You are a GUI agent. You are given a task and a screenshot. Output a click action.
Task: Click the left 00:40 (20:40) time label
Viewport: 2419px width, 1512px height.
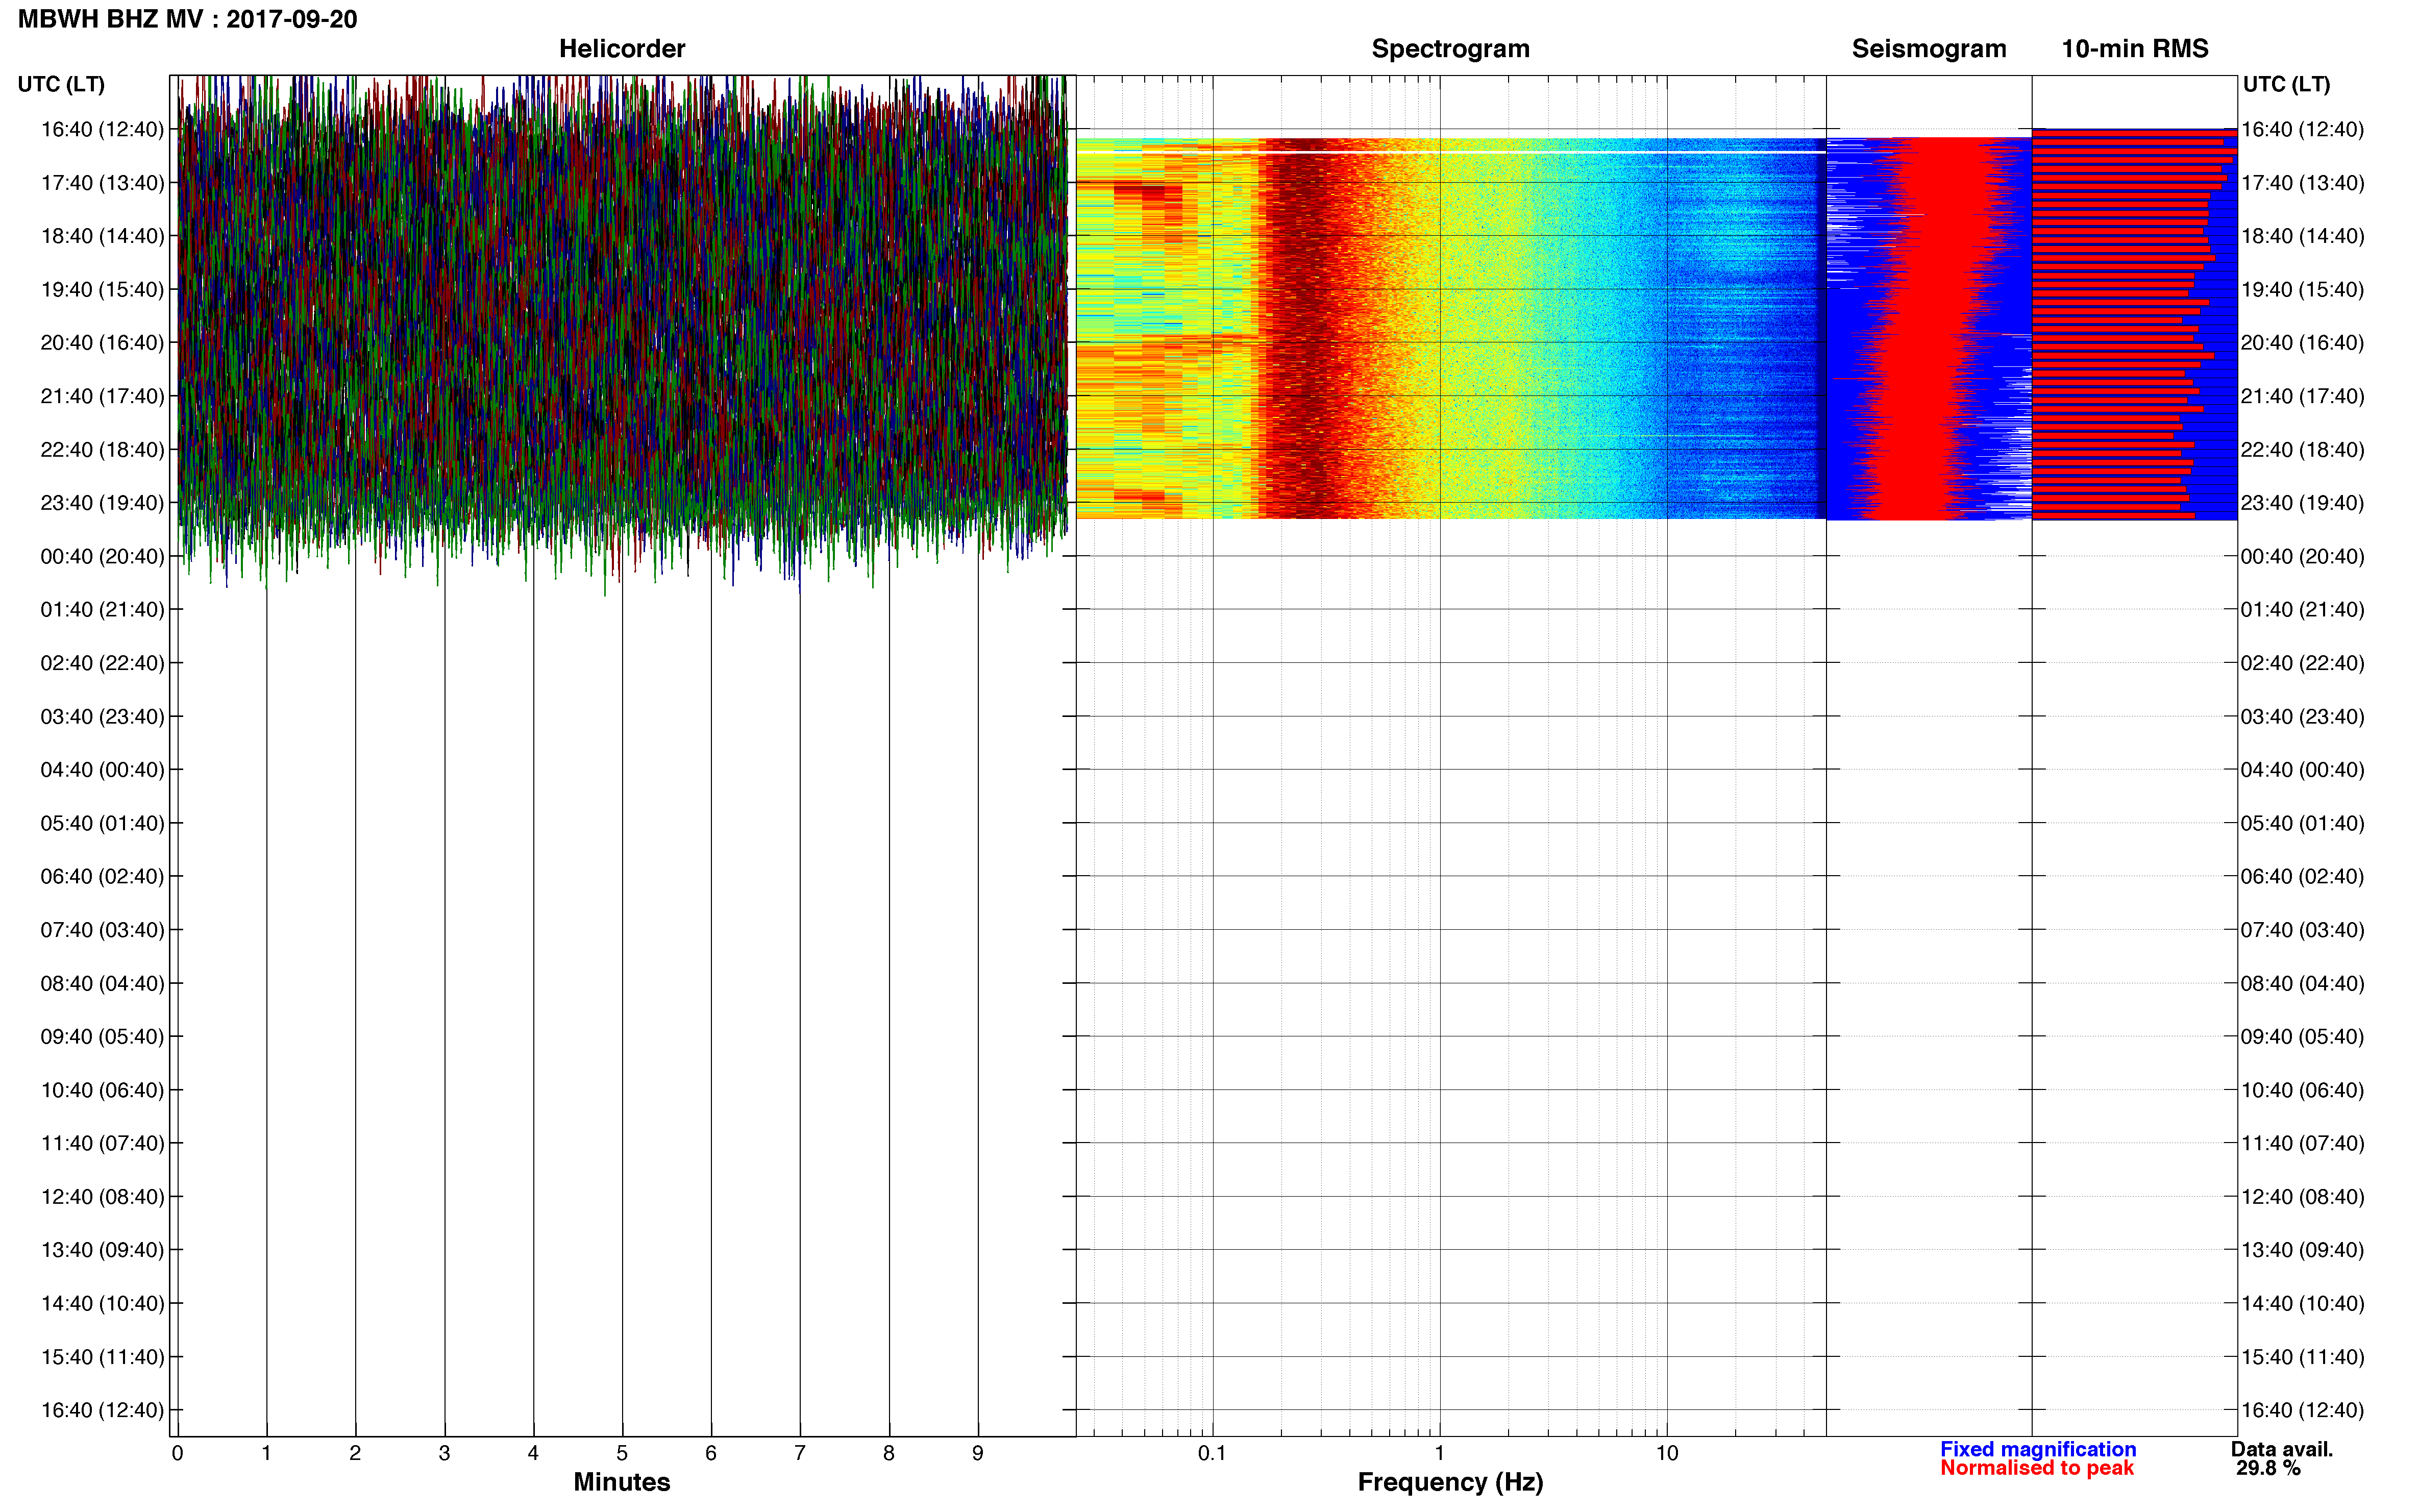(102, 556)
